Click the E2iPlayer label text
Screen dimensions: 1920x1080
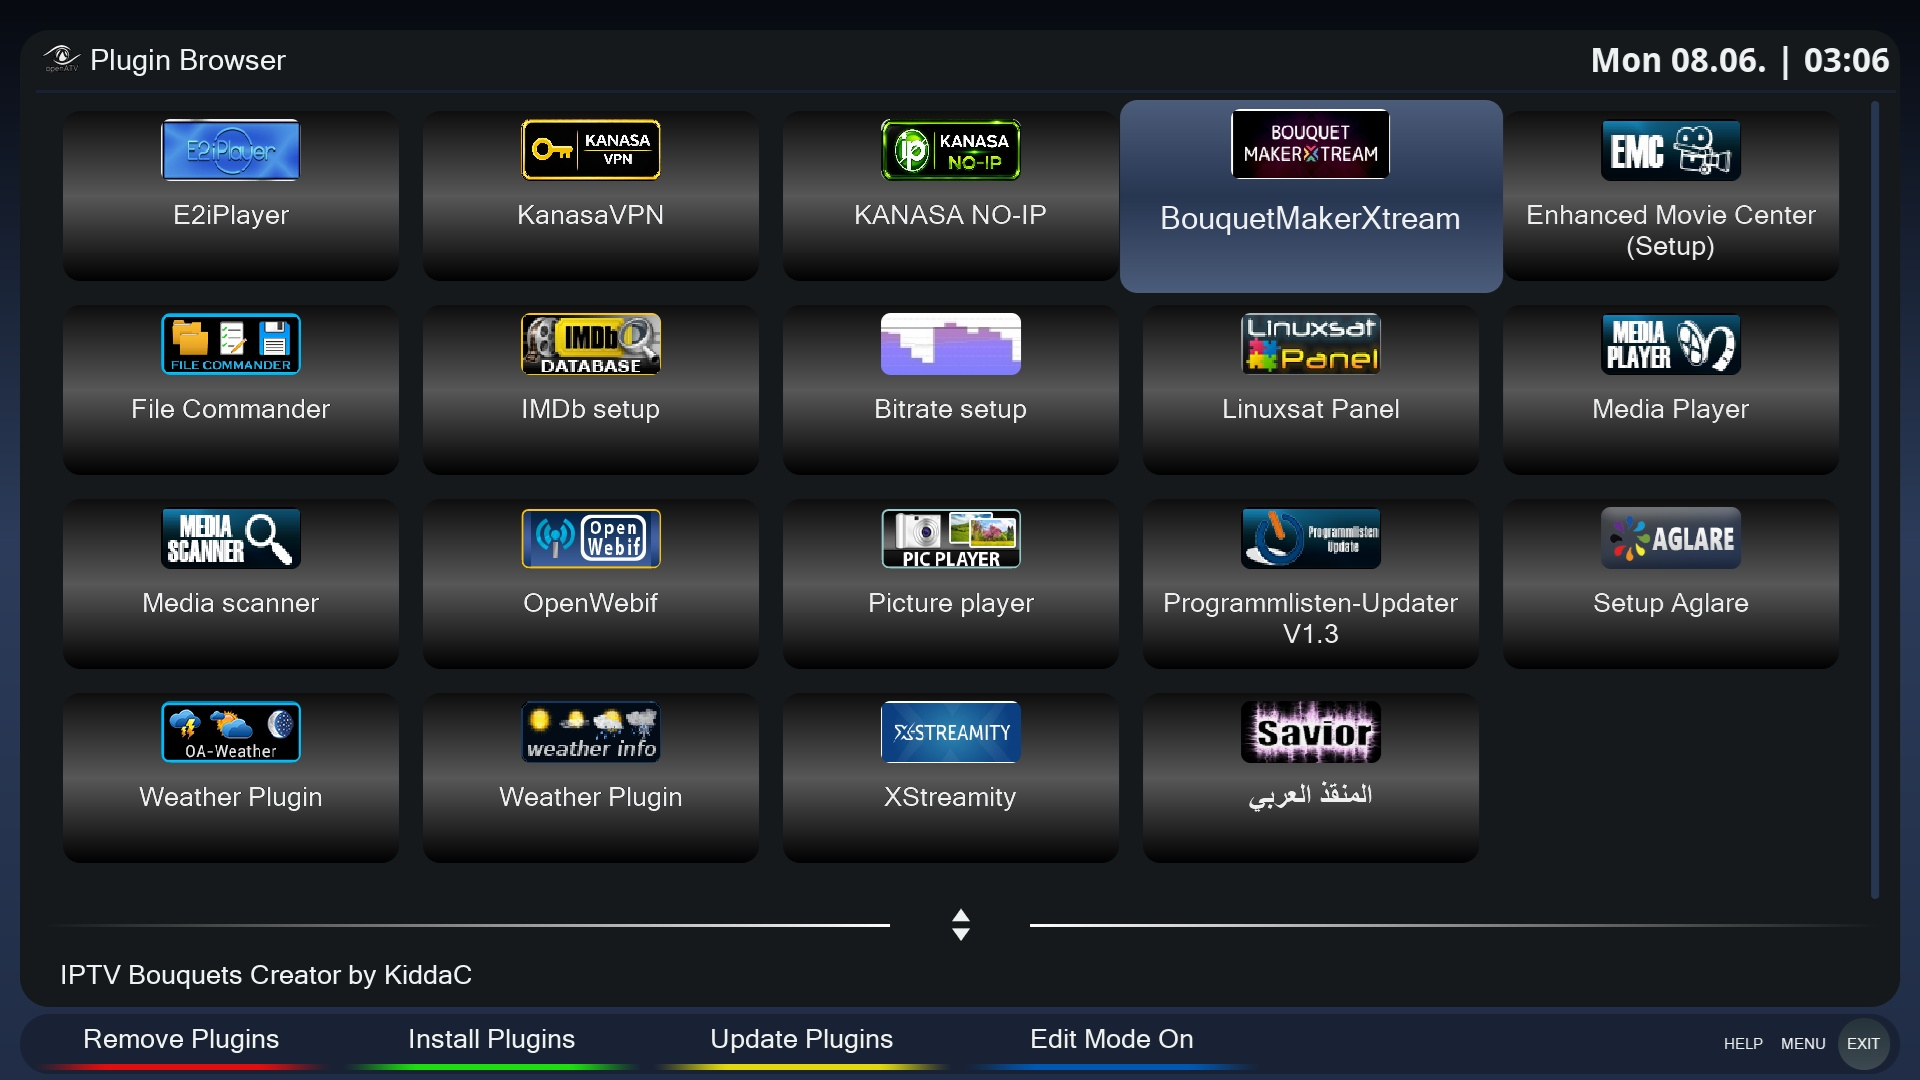pyautogui.click(x=231, y=215)
